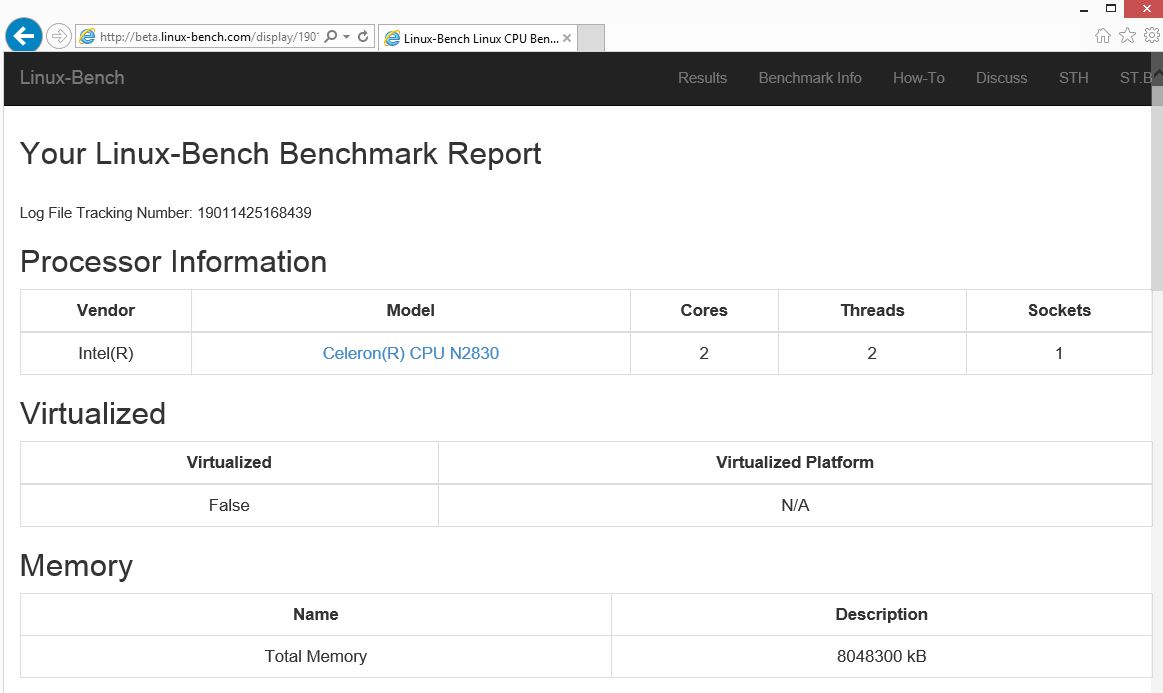The height and width of the screenshot is (693, 1163).
Task: Open the Results menu item
Action: pyautogui.click(x=702, y=78)
